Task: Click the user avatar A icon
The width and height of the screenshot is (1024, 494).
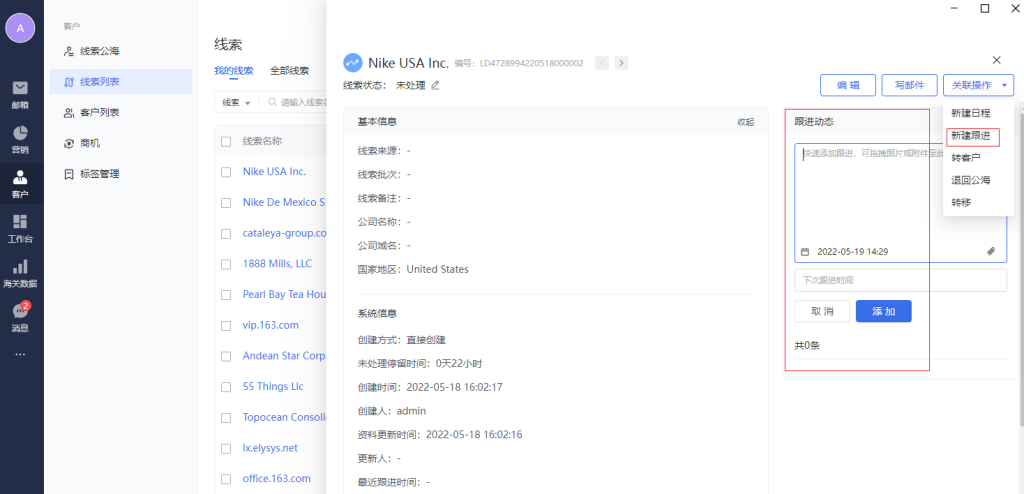Action: (x=20, y=28)
